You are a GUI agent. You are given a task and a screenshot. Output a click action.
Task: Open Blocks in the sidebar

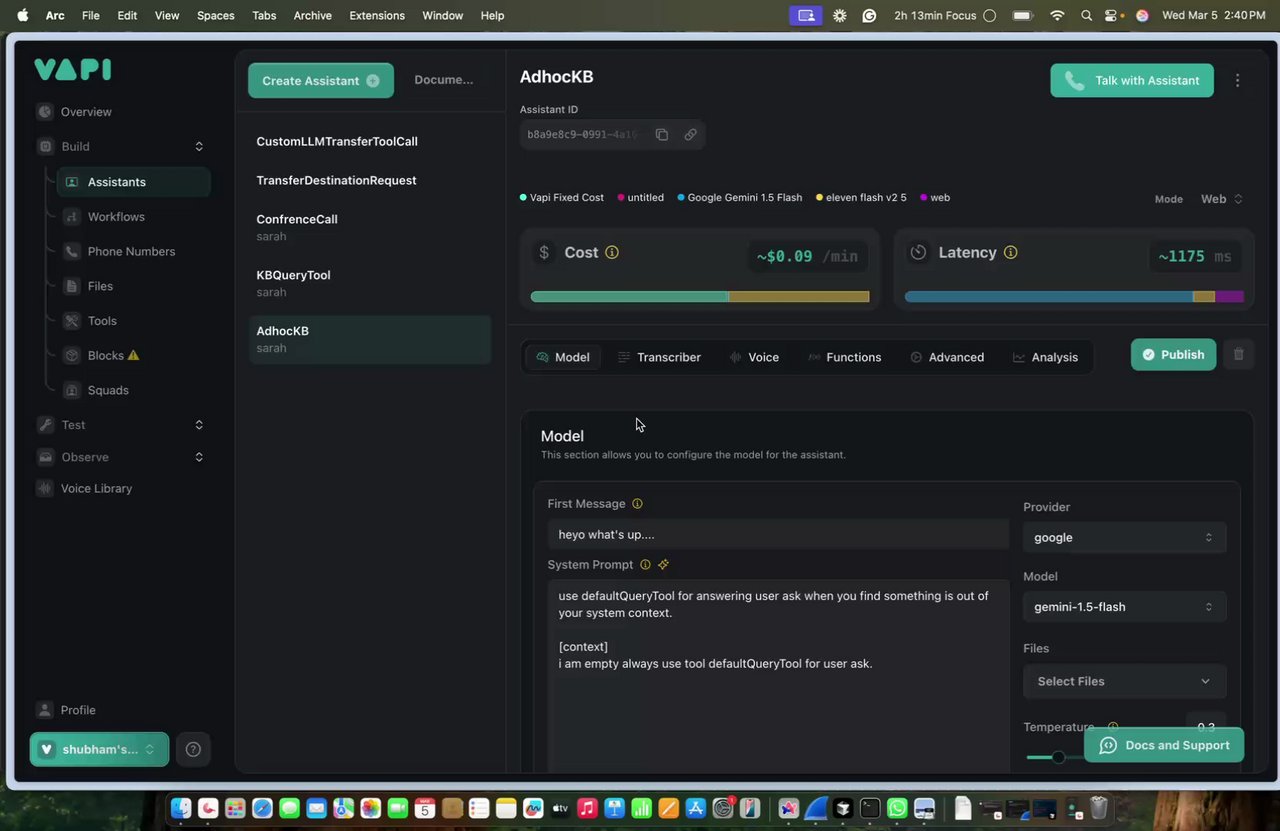105,355
